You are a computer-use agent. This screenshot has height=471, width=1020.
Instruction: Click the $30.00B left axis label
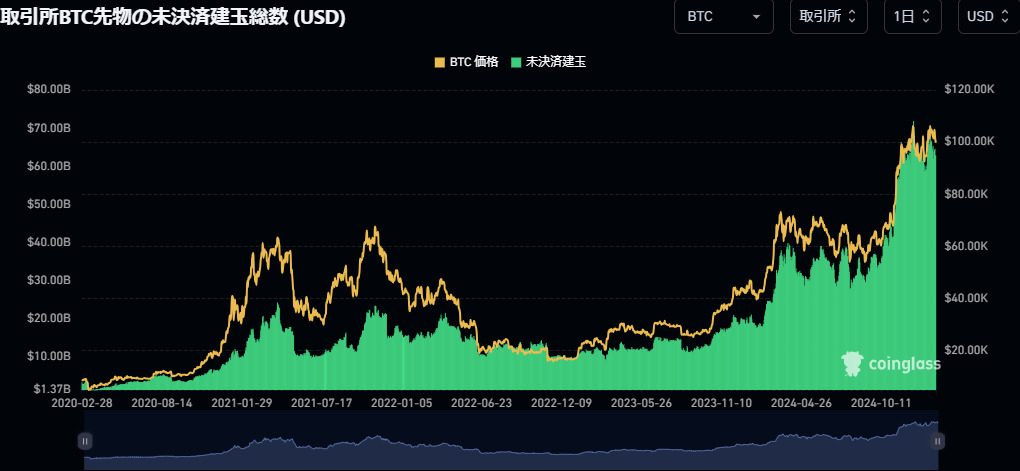tap(49, 280)
